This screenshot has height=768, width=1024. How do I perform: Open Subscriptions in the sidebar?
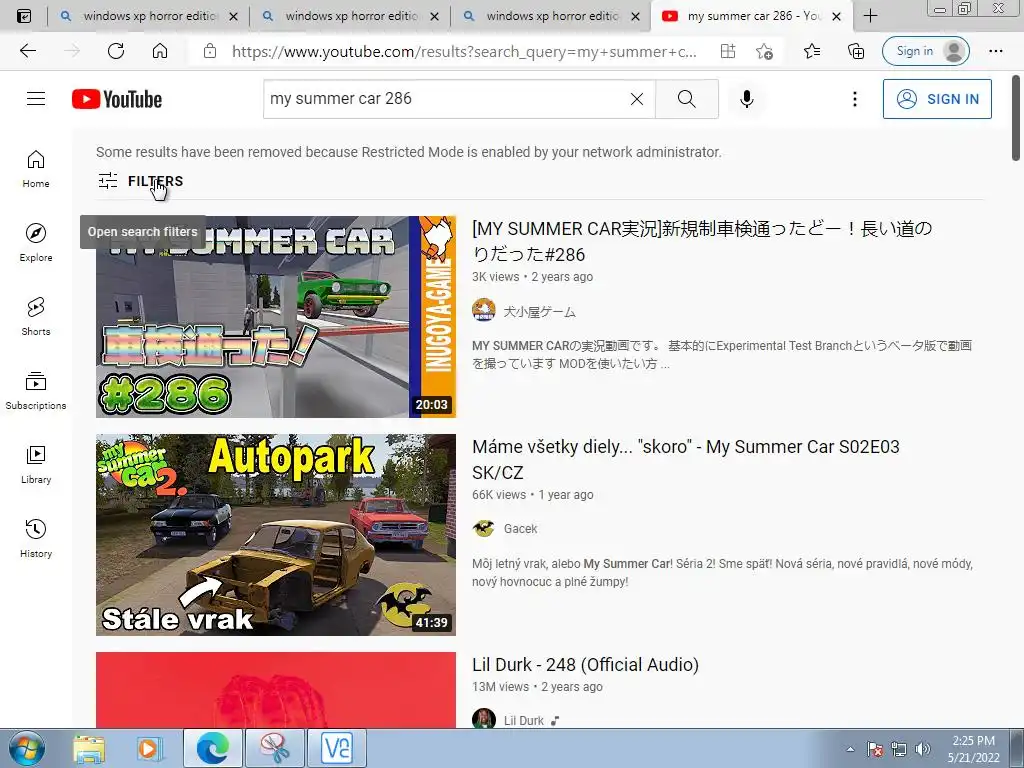(36, 391)
